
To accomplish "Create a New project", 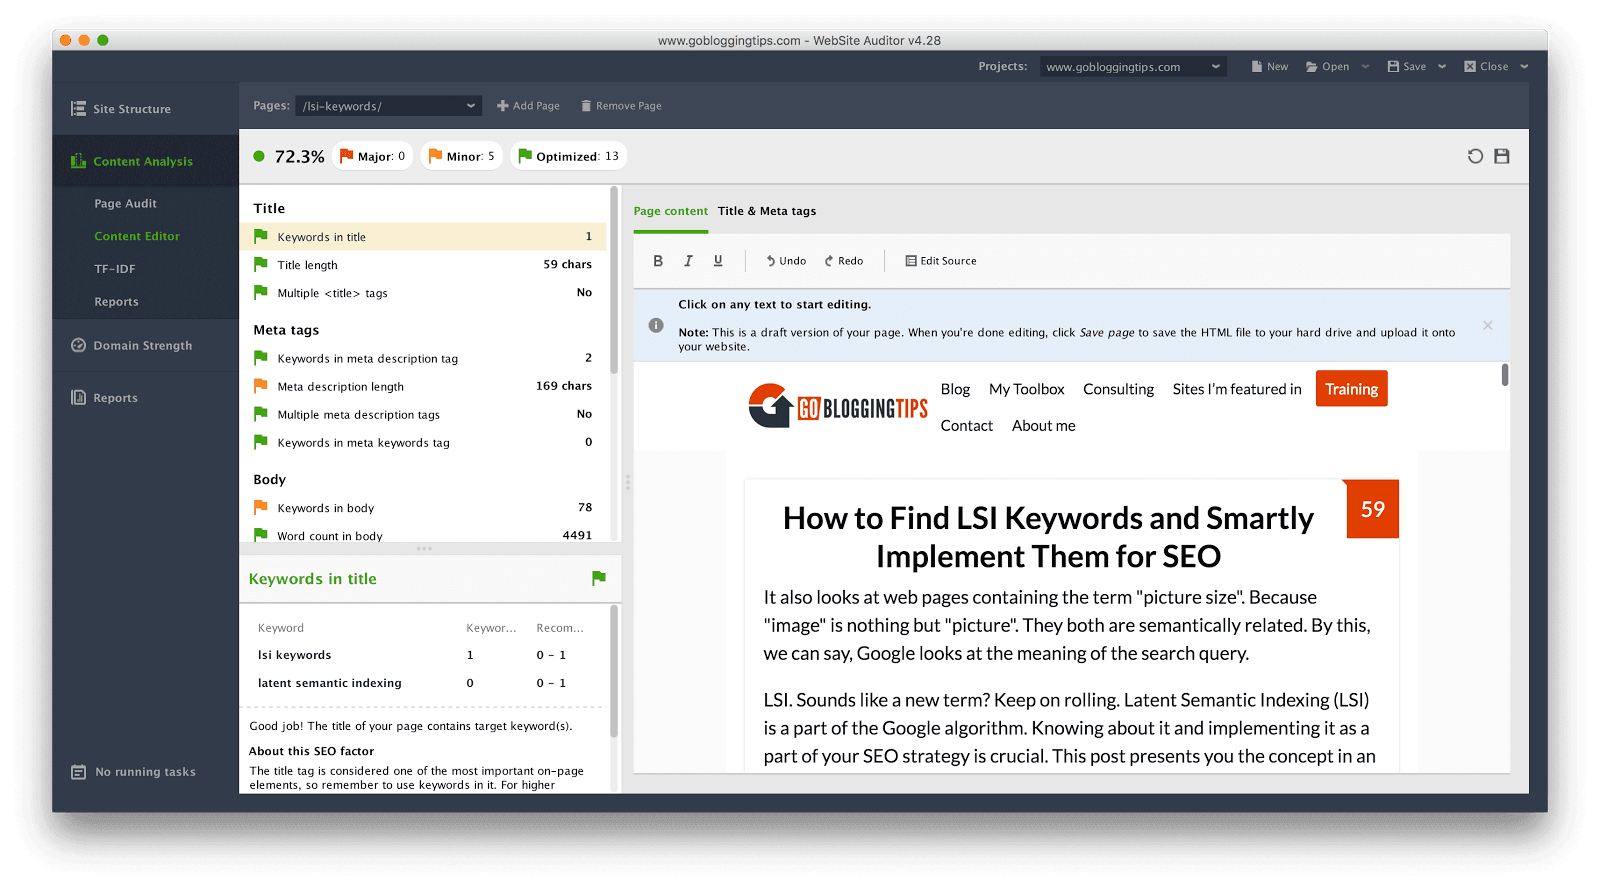I will pyautogui.click(x=1270, y=67).
